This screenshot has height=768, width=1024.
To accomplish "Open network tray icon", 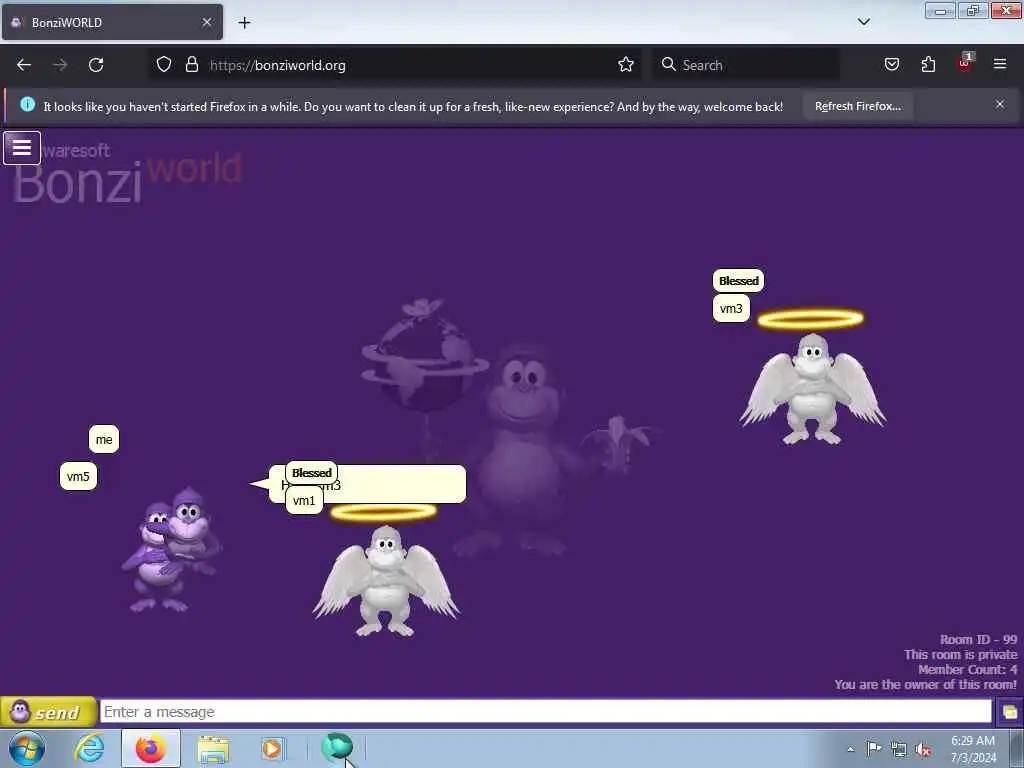I will point(899,749).
